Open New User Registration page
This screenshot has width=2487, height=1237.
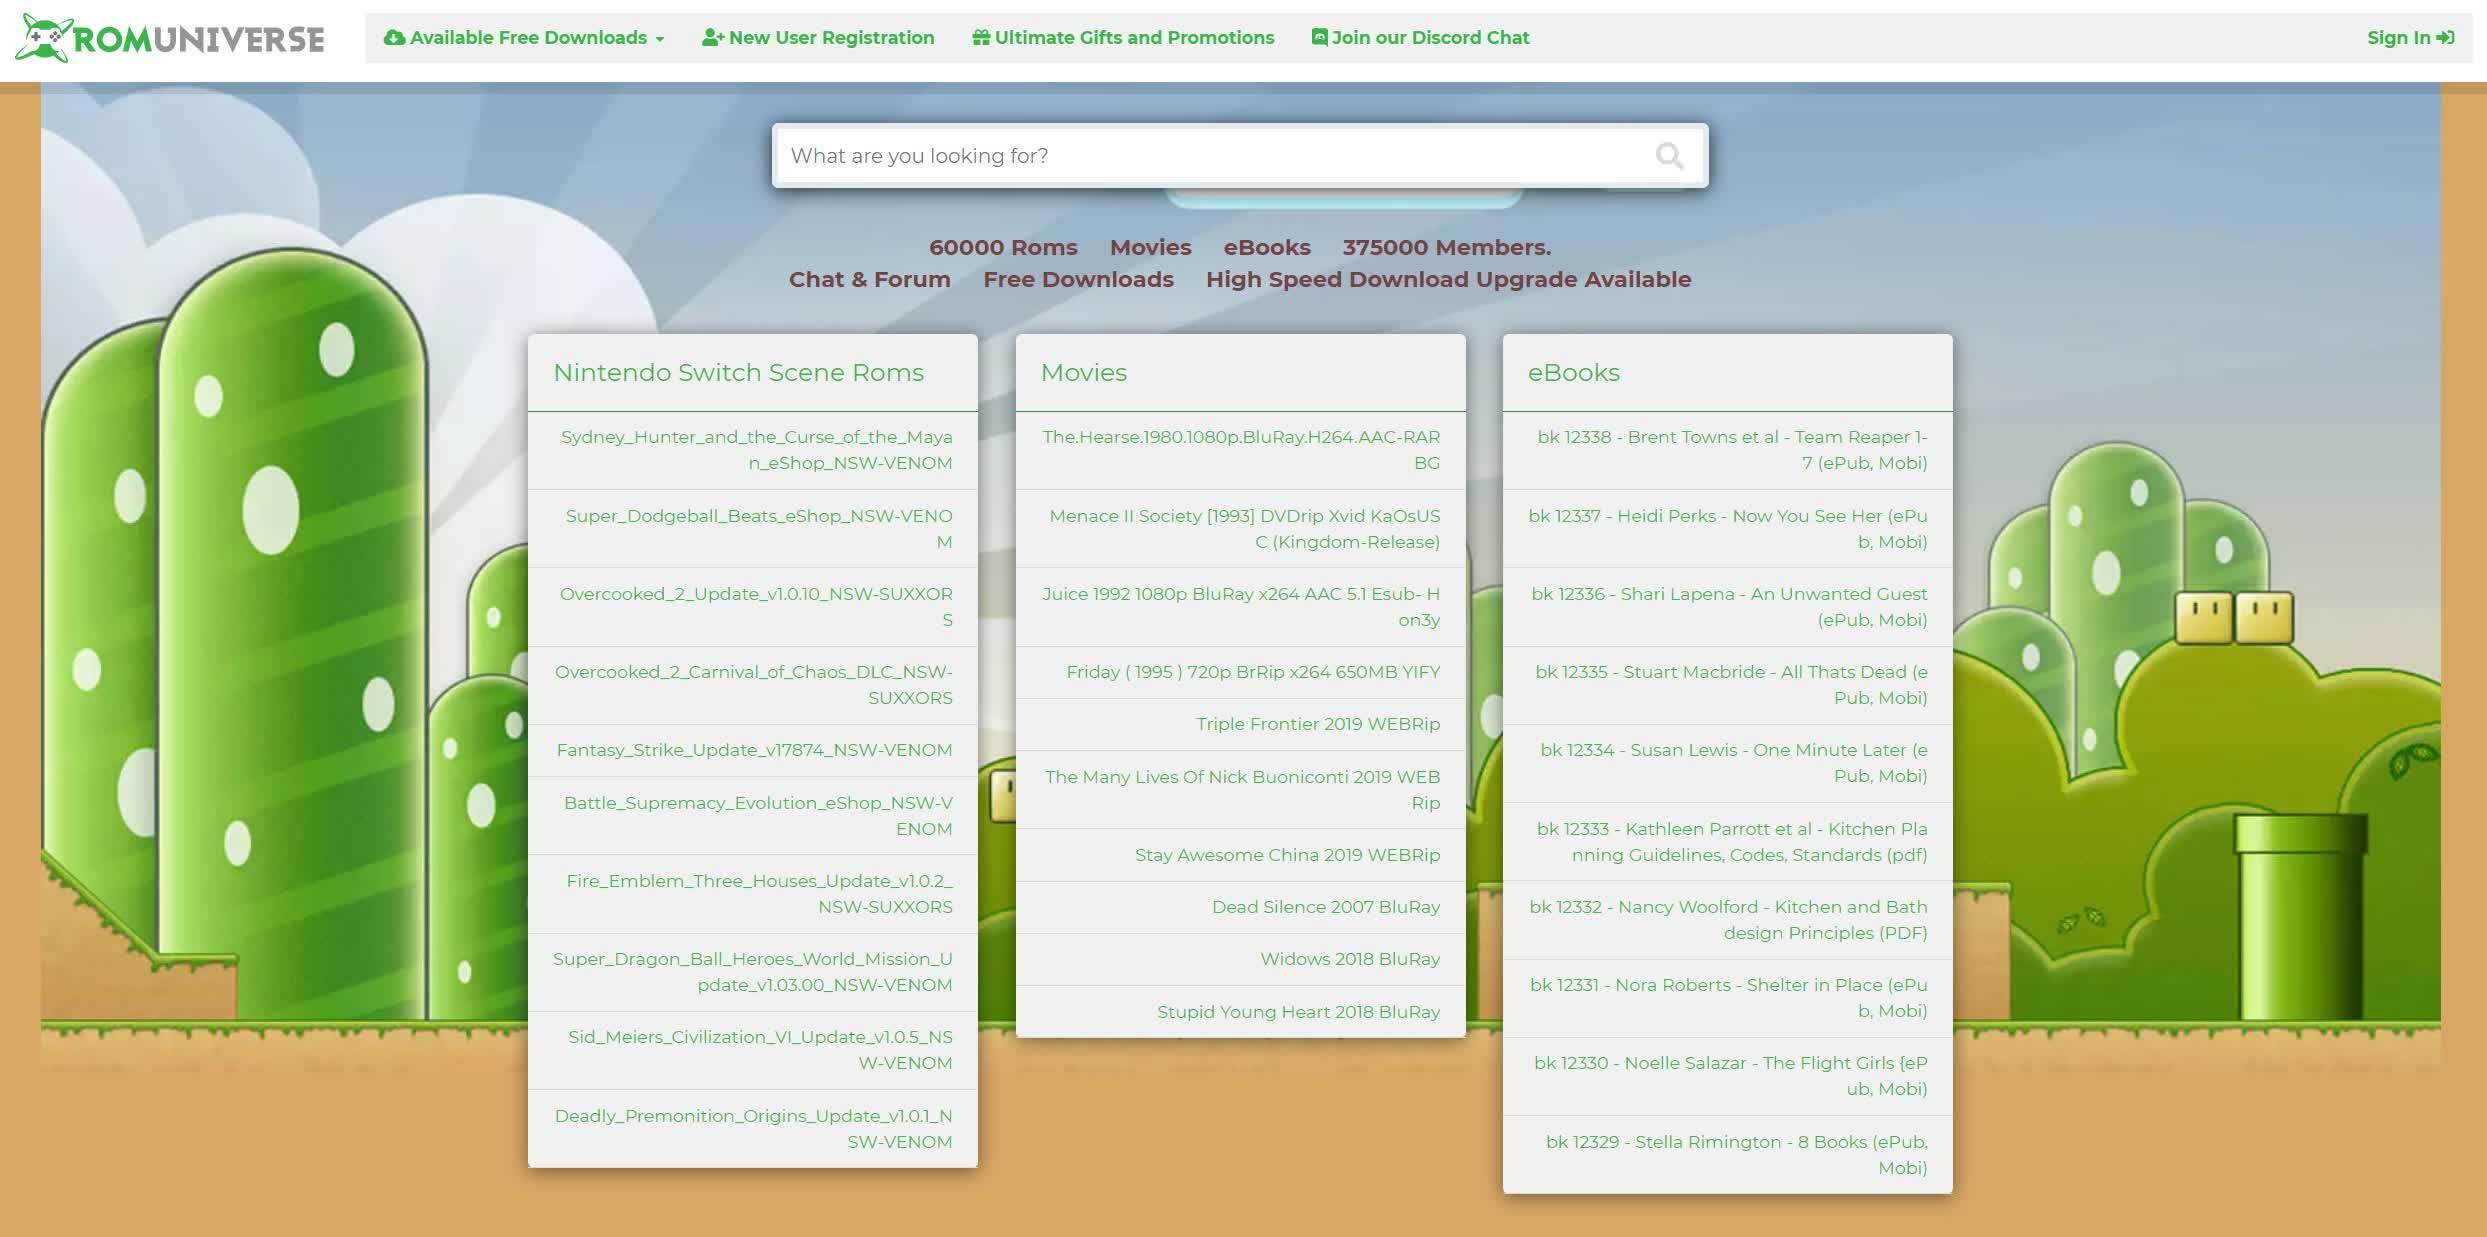tap(818, 37)
